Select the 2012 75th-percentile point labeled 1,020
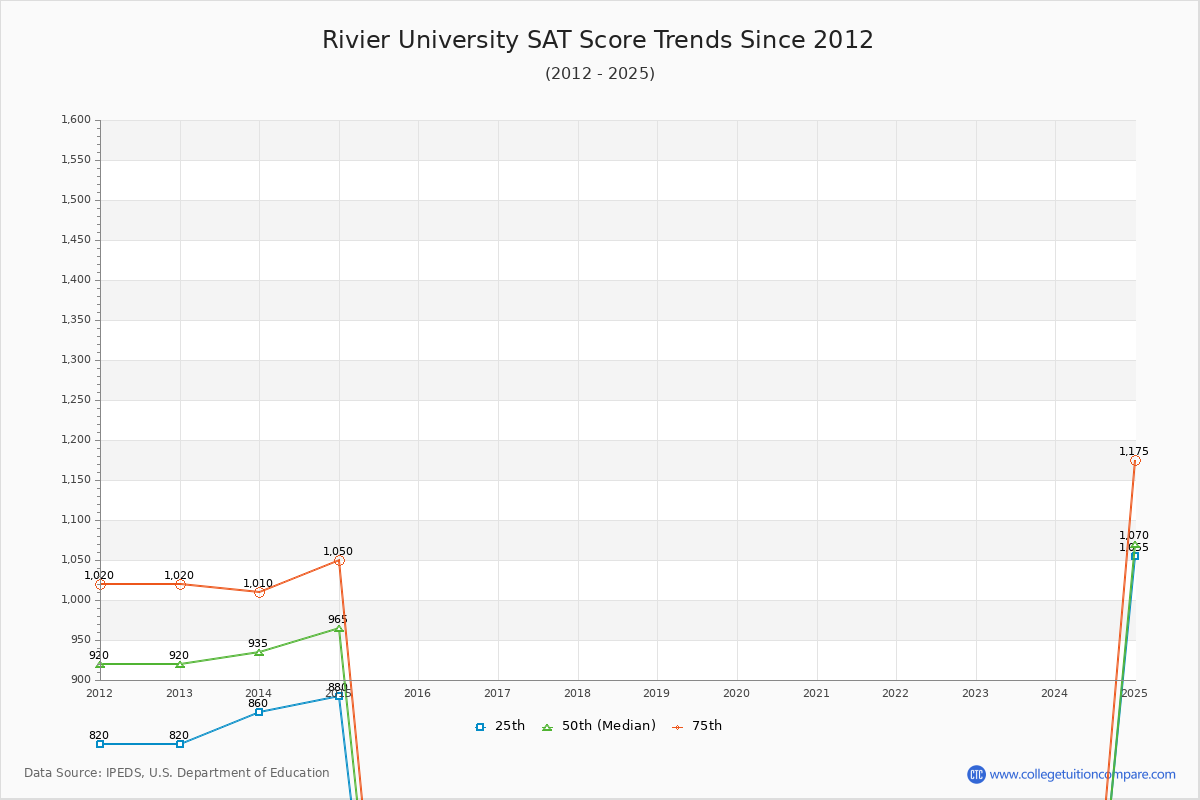Screen dimensions: 1200x800 coord(100,584)
